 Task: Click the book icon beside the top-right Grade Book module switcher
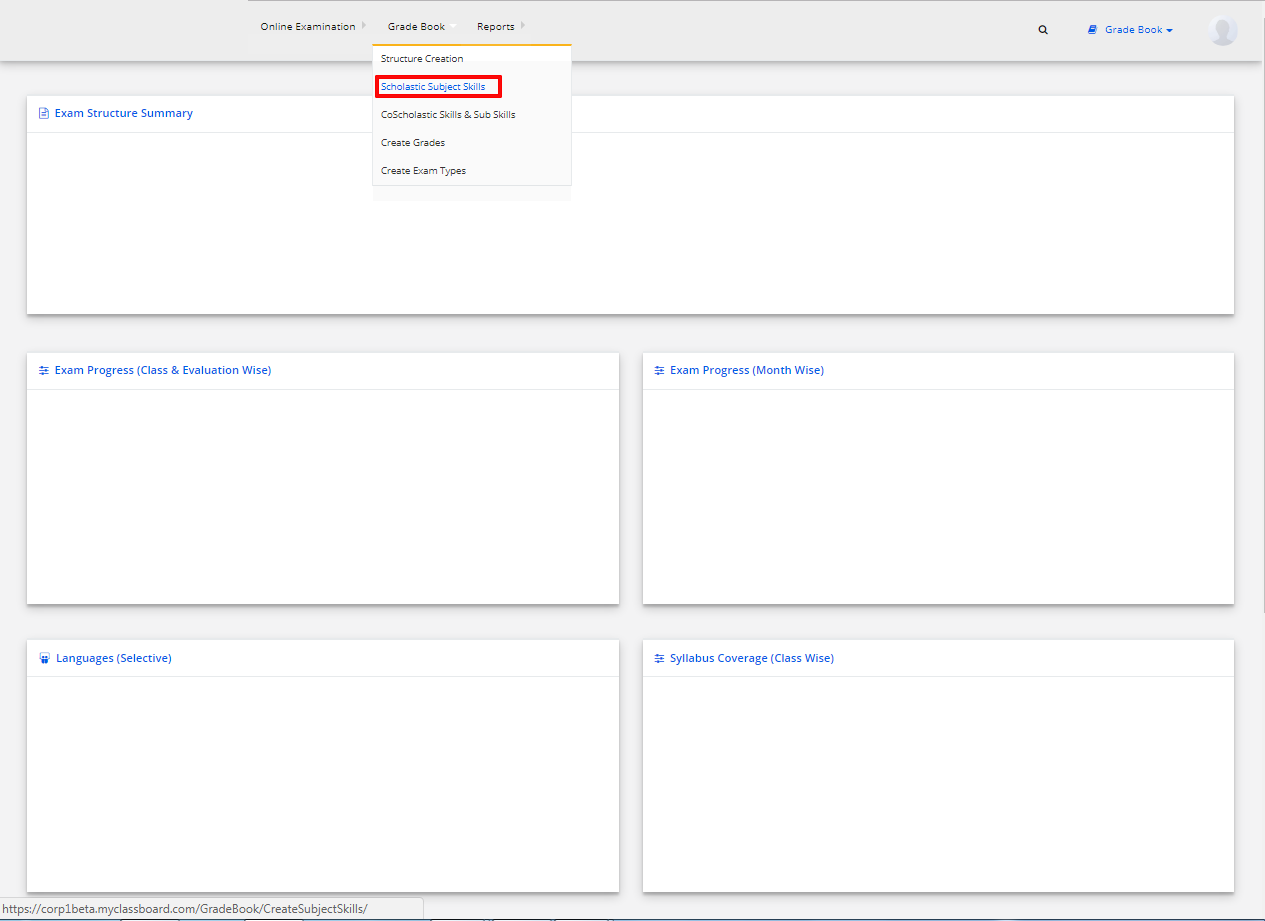[1093, 30]
